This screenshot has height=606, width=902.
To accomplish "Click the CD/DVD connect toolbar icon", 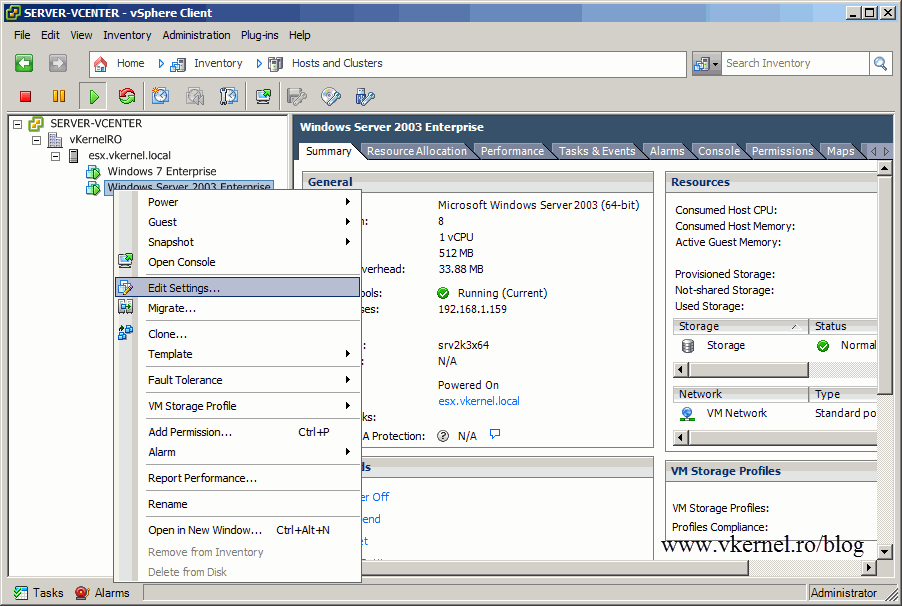I will 331,96.
